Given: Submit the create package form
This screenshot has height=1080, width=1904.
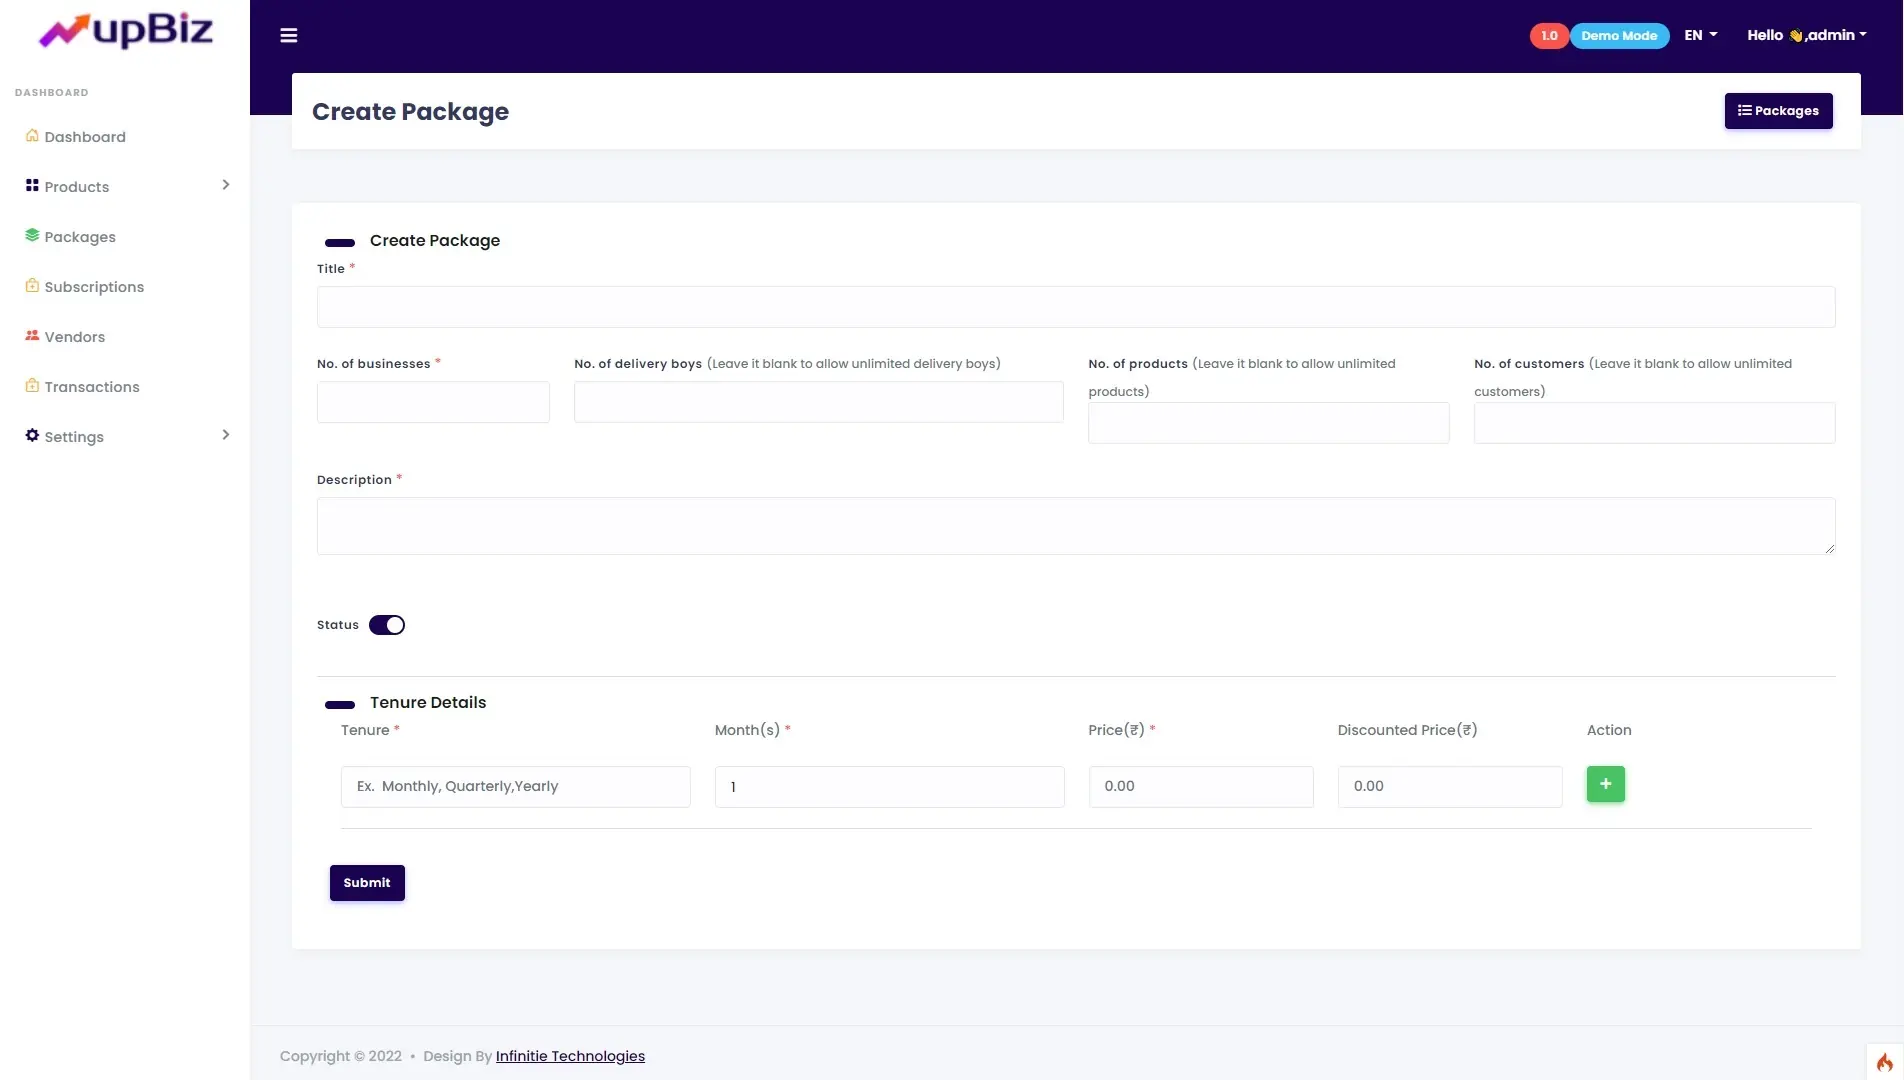Looking at the screenshot, I should 367,883.
